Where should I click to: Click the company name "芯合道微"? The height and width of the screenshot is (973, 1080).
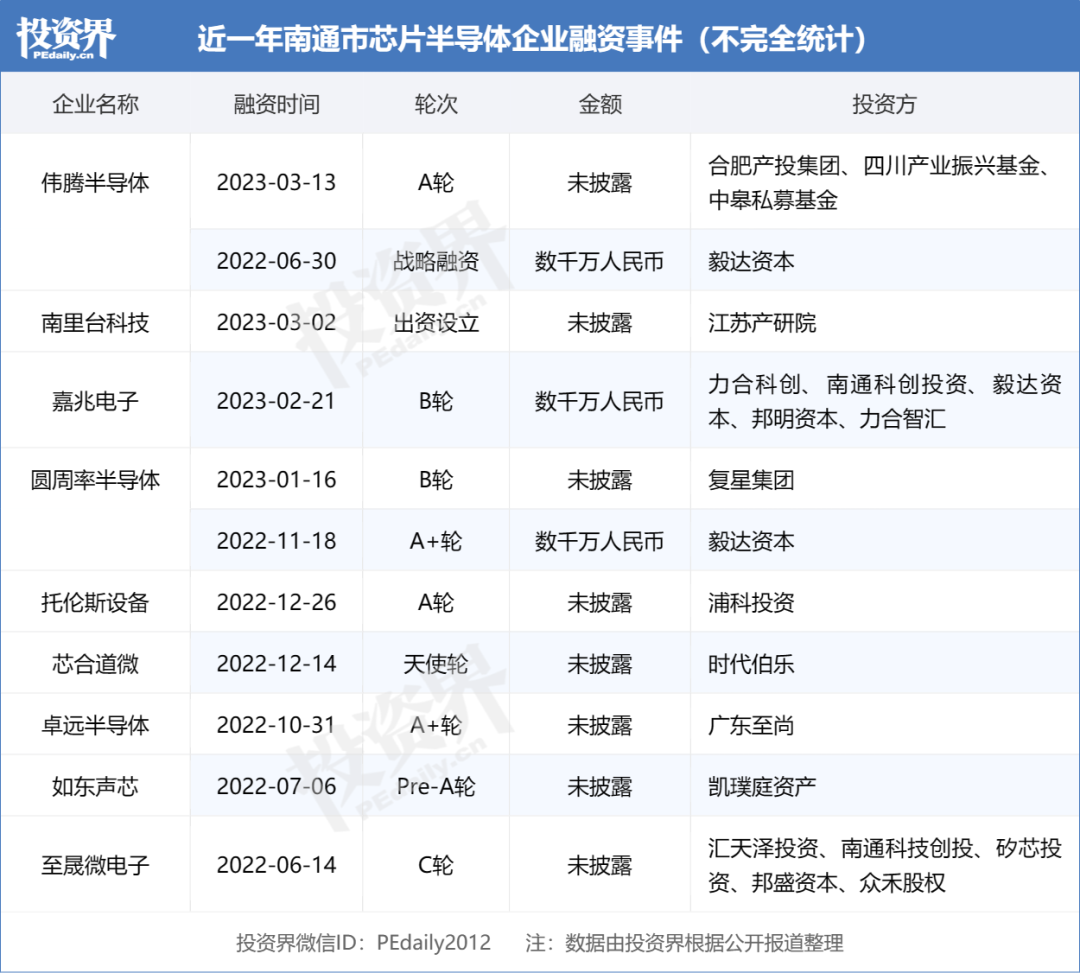[x=95, y=663]
